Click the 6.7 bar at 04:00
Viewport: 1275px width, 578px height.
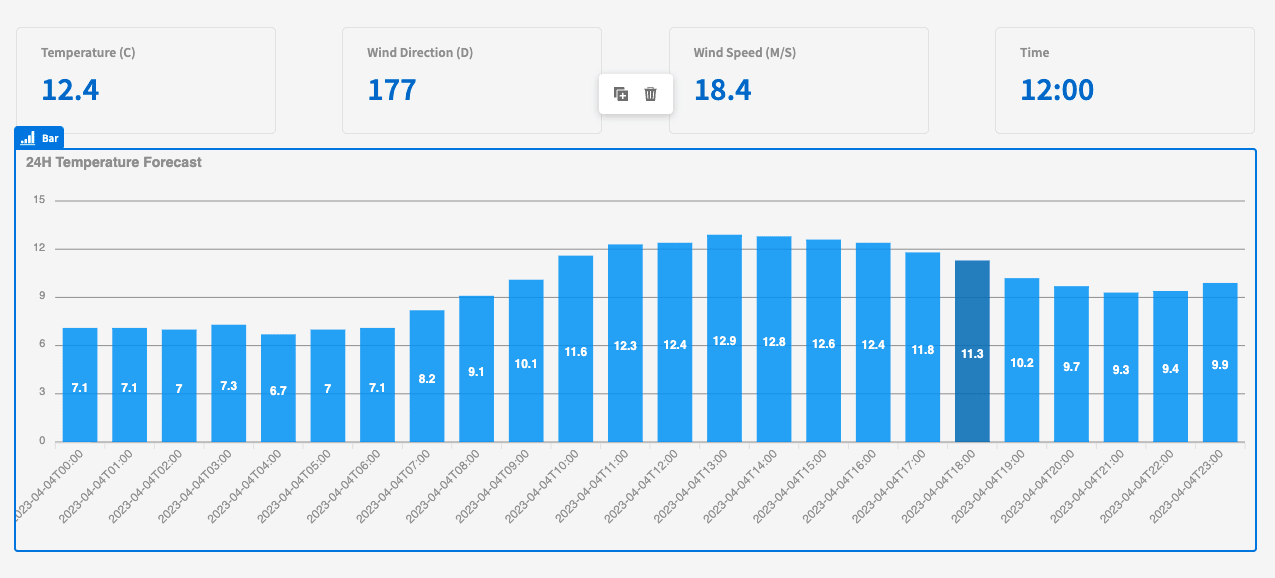[278, 388]
